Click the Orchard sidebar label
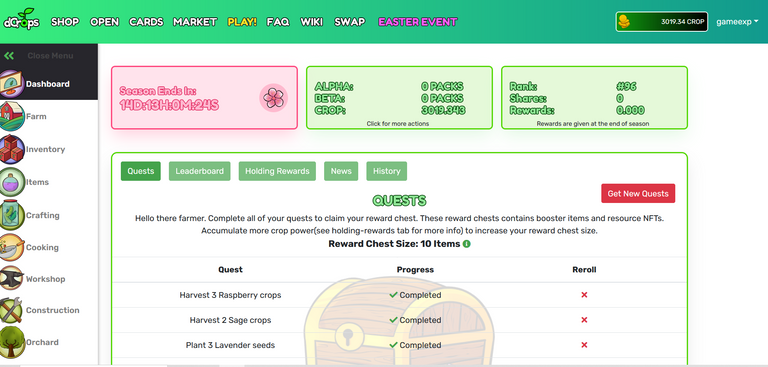The height and width of the screenshot is (367, 768). coord(42,343)
